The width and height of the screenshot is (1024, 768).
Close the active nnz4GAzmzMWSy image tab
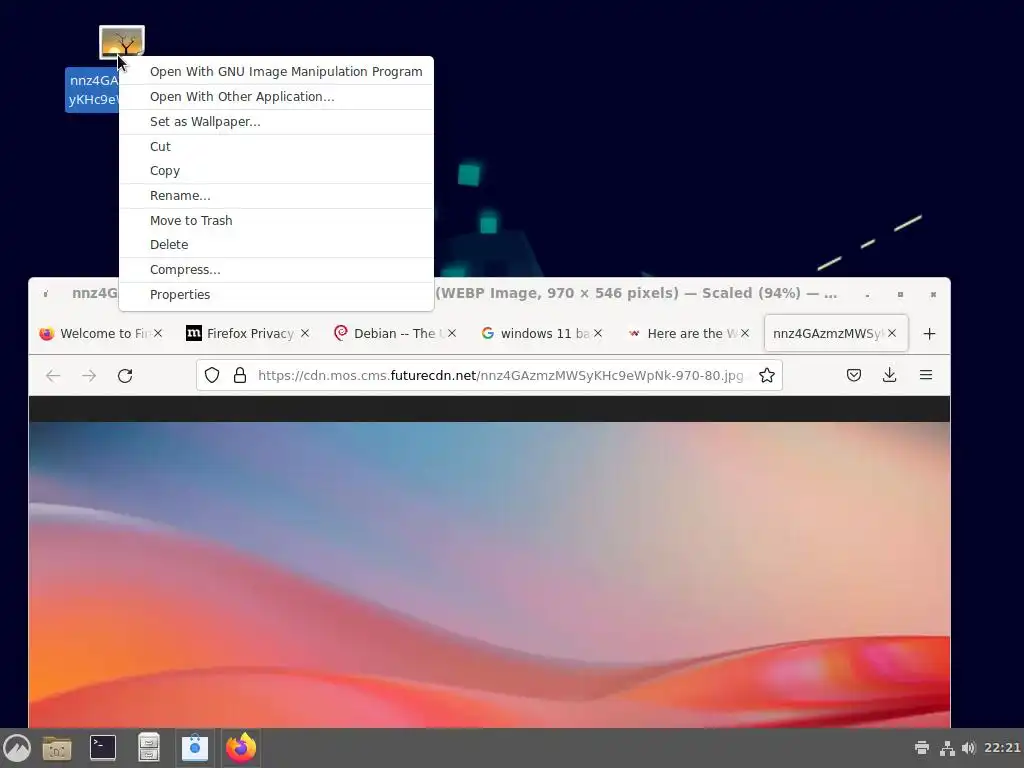tap(892, 334)
